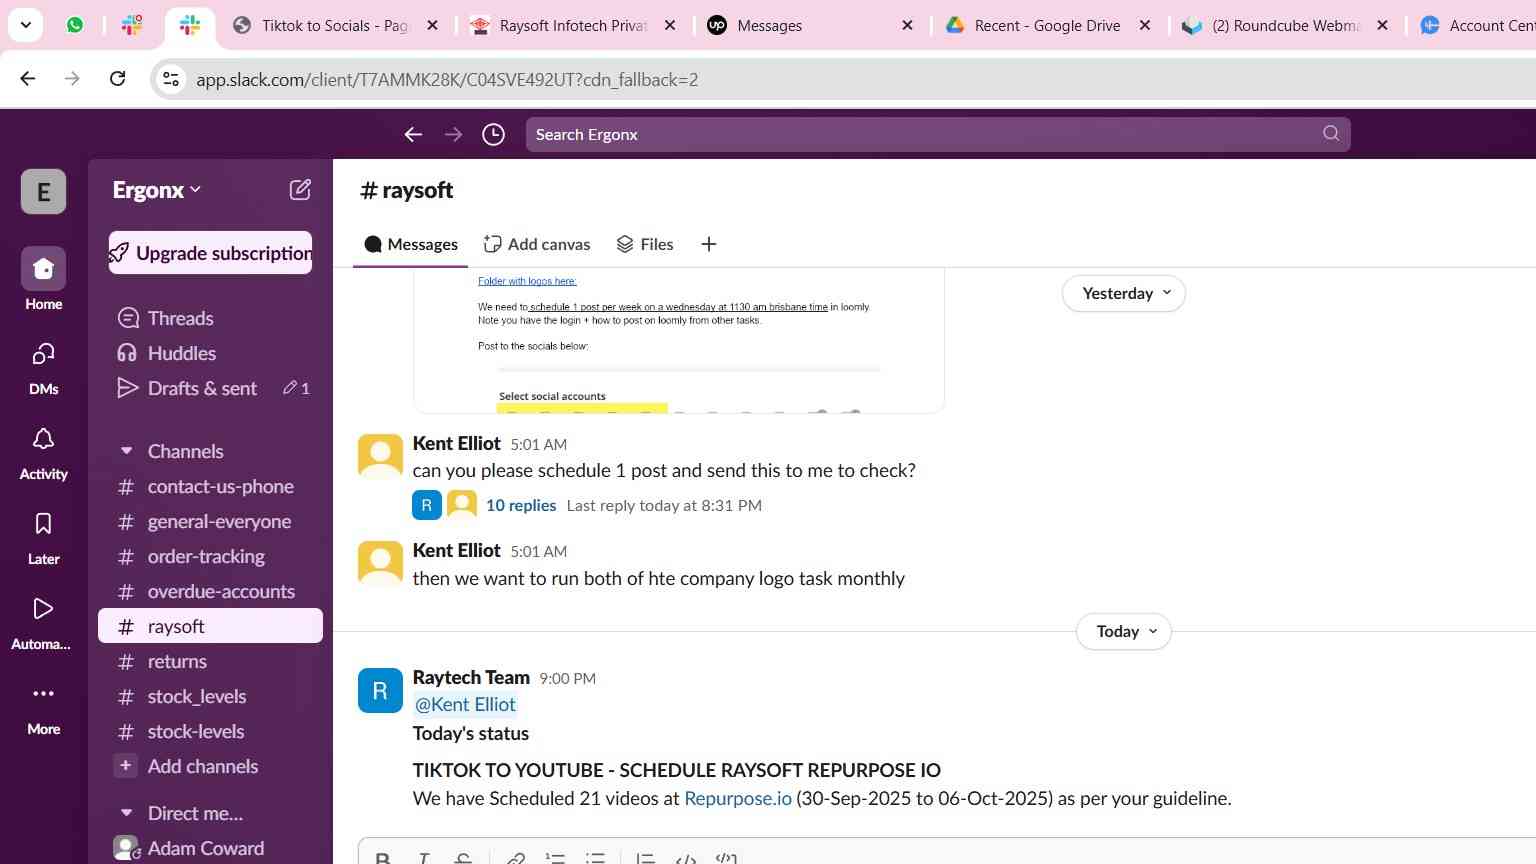Switch to the Files tab
This screenshot has height=864, width=1536.
[645, 244]
